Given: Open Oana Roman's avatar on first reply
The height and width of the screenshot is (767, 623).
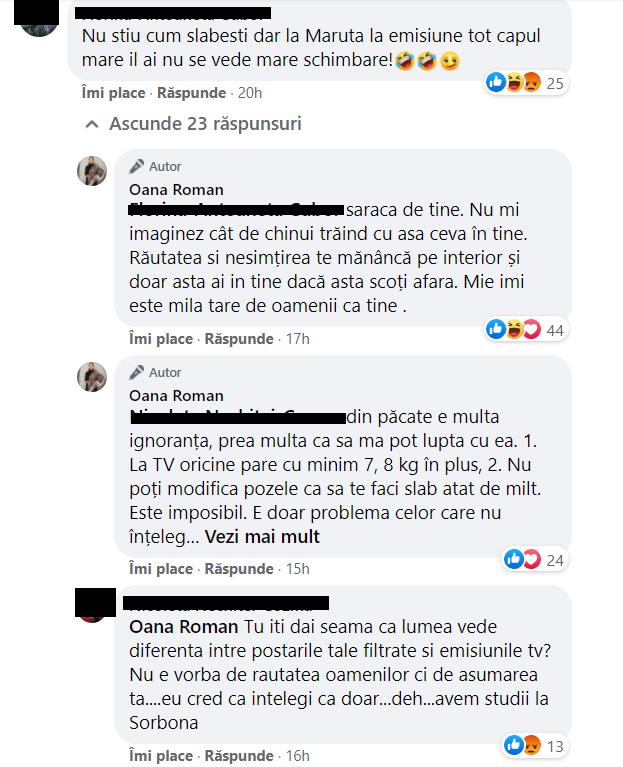Looking at the screenshot, I should [92, 171].
